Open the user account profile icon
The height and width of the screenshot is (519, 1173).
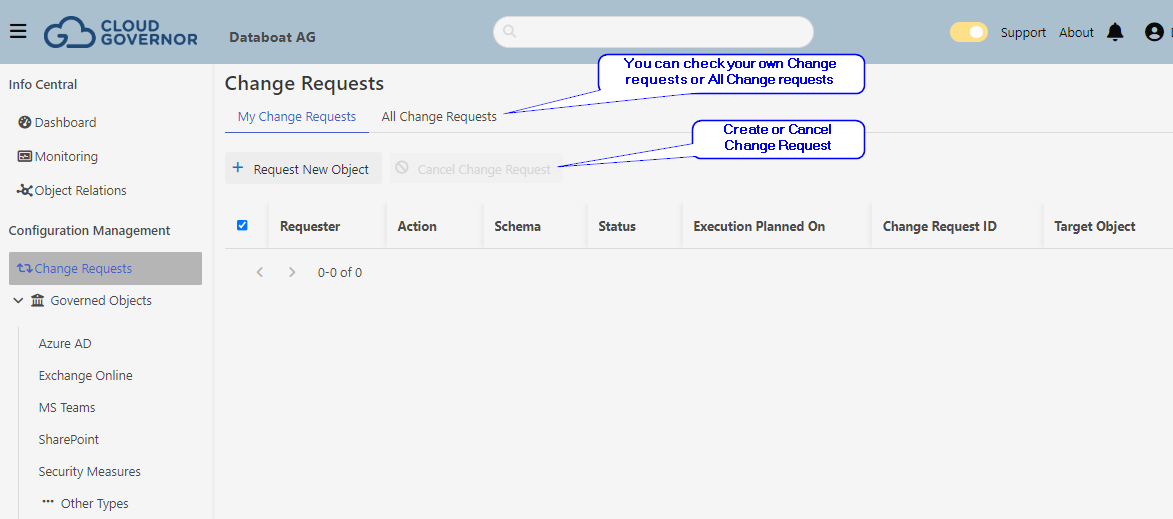click(x=1154, y=32)
